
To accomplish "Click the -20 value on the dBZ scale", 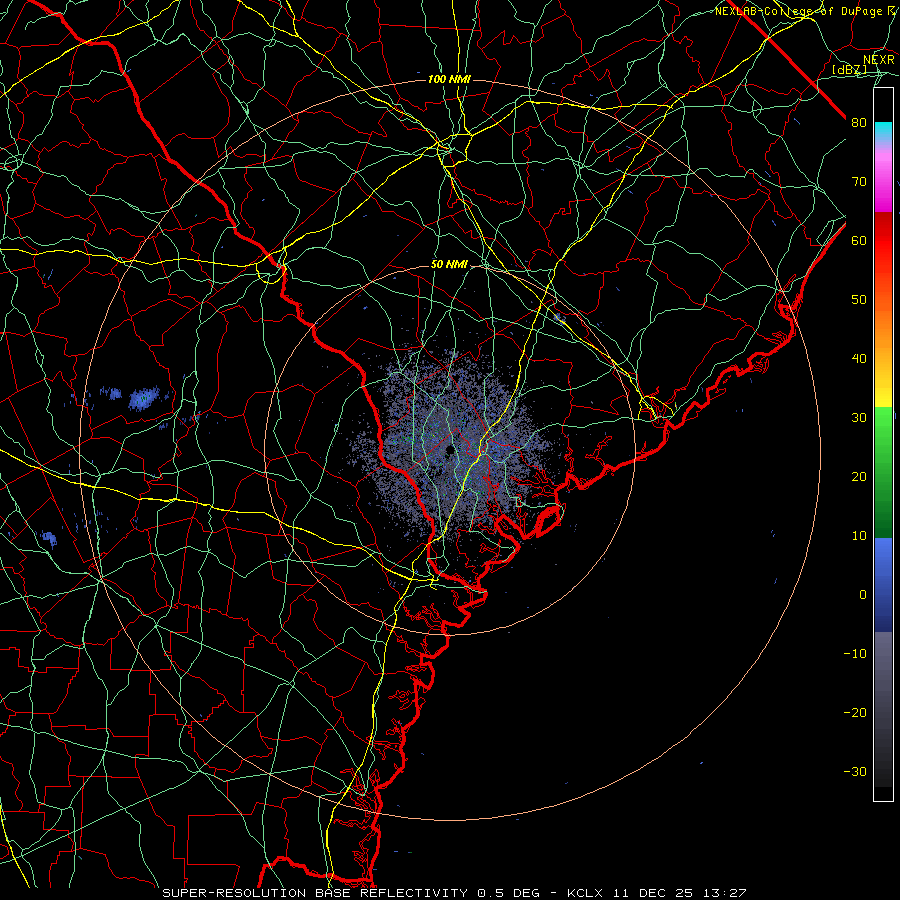I will point(855,712).
